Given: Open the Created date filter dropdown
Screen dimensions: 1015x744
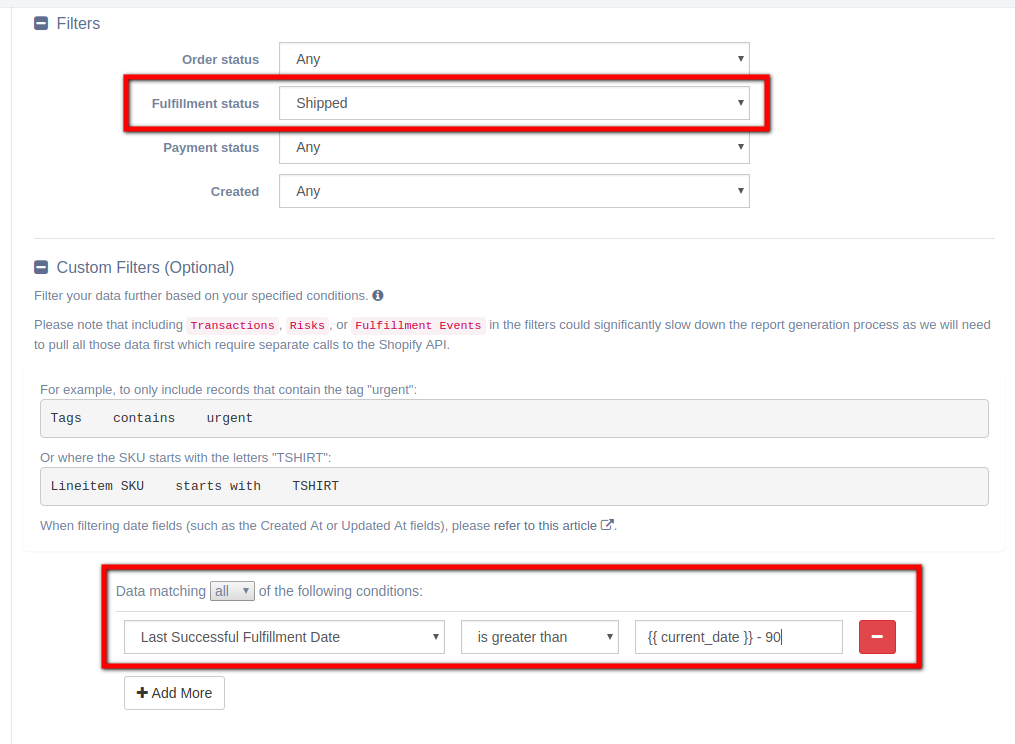Looking at the screenshot, I should click(515, 191).
